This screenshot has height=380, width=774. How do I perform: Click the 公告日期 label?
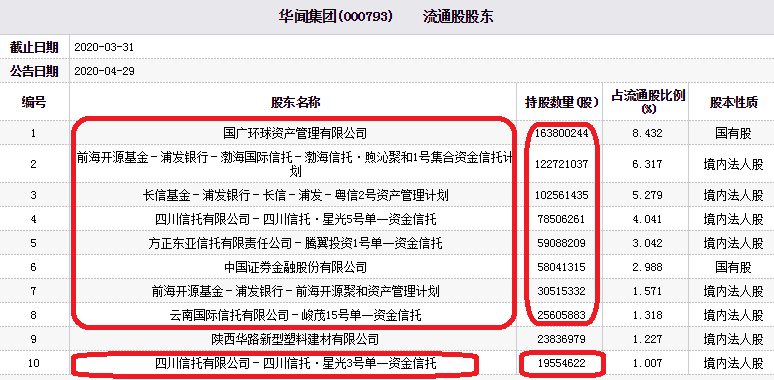pos(34,72)
